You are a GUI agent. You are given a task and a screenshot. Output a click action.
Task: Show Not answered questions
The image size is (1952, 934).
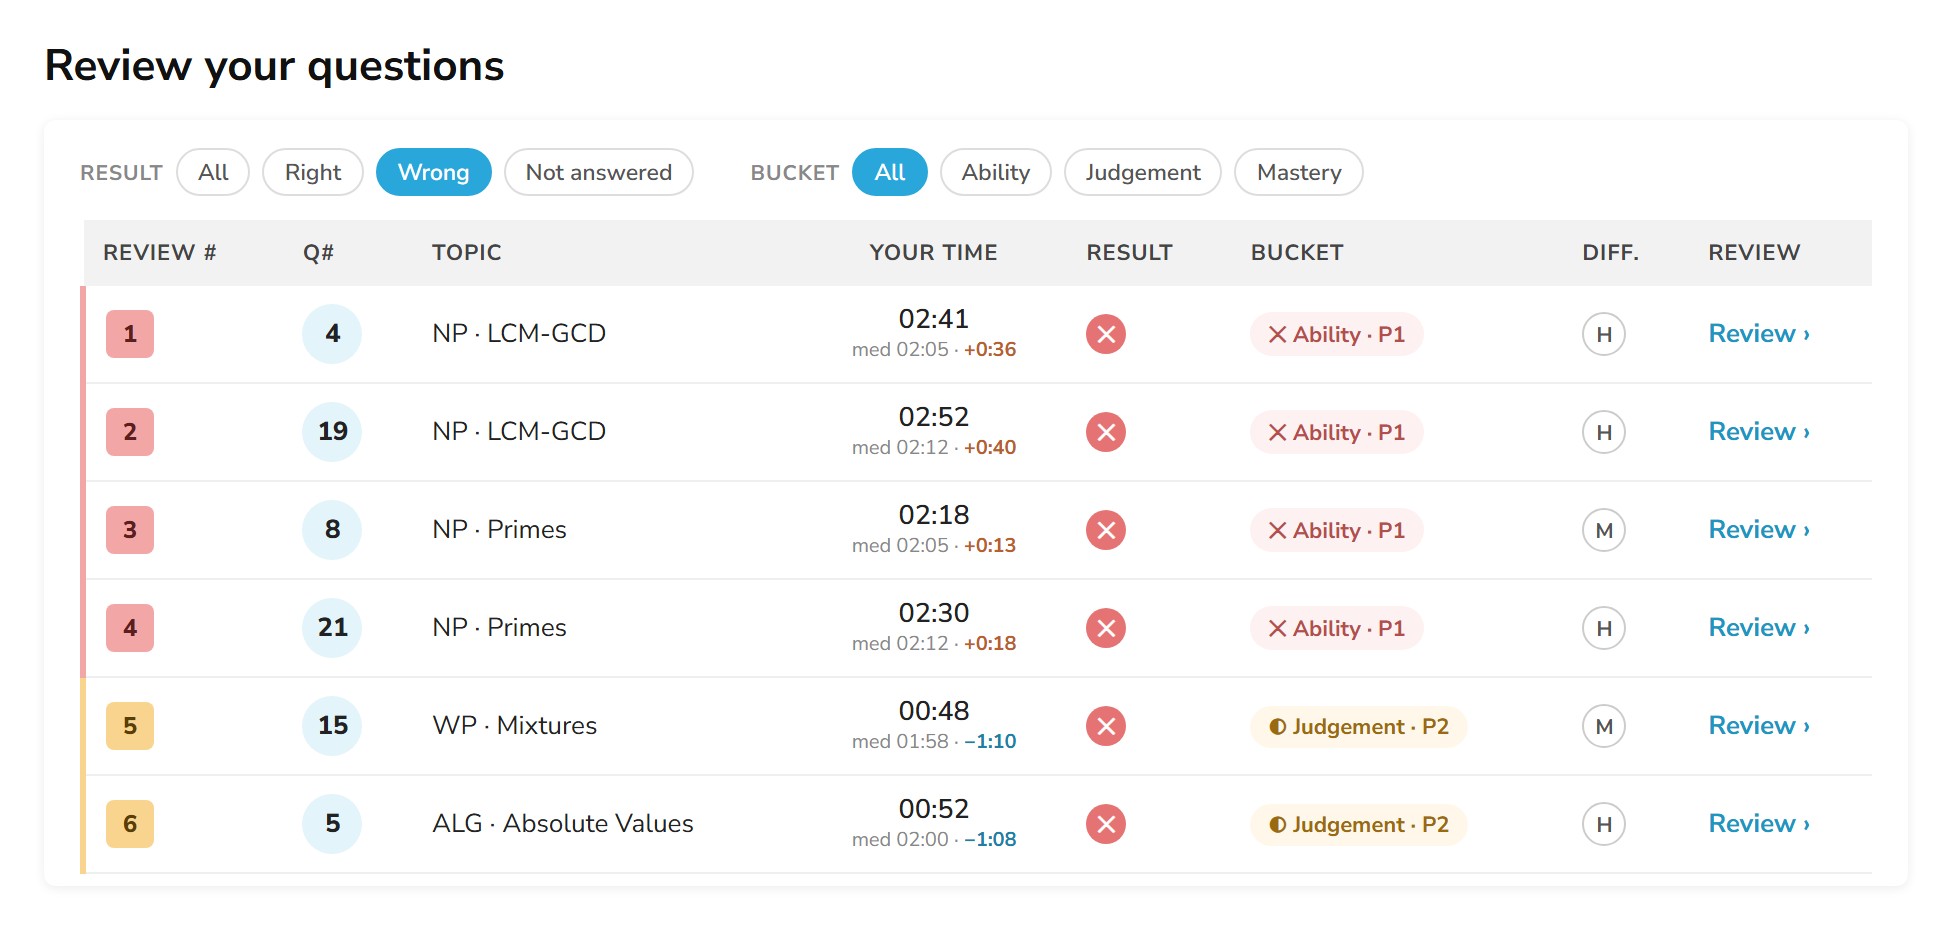(x=599, y=172)
